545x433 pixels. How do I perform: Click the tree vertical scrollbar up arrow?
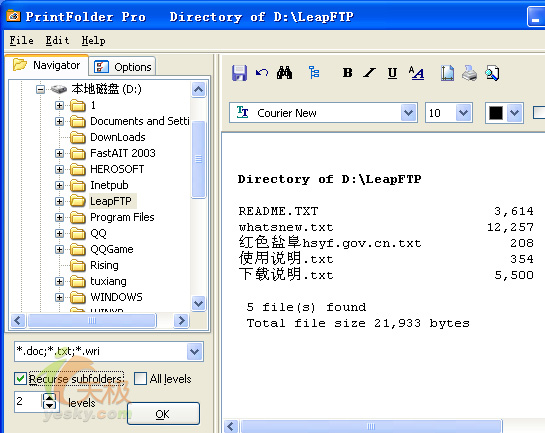point(198,90)
